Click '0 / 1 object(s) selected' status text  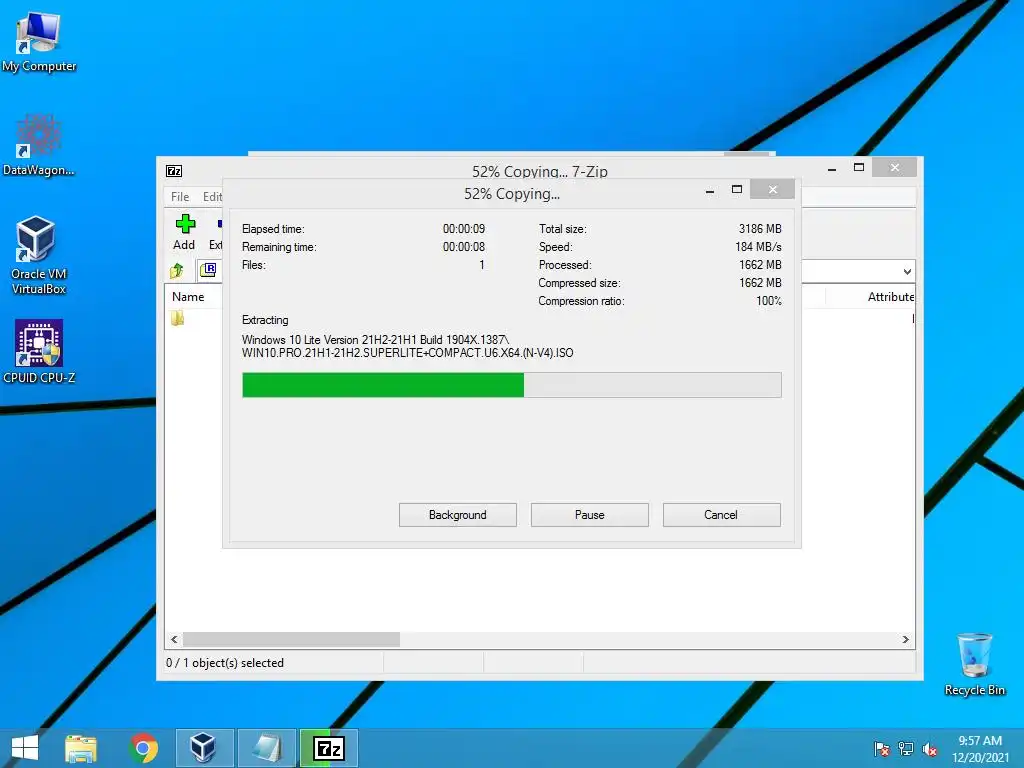(x=225, y=663)
